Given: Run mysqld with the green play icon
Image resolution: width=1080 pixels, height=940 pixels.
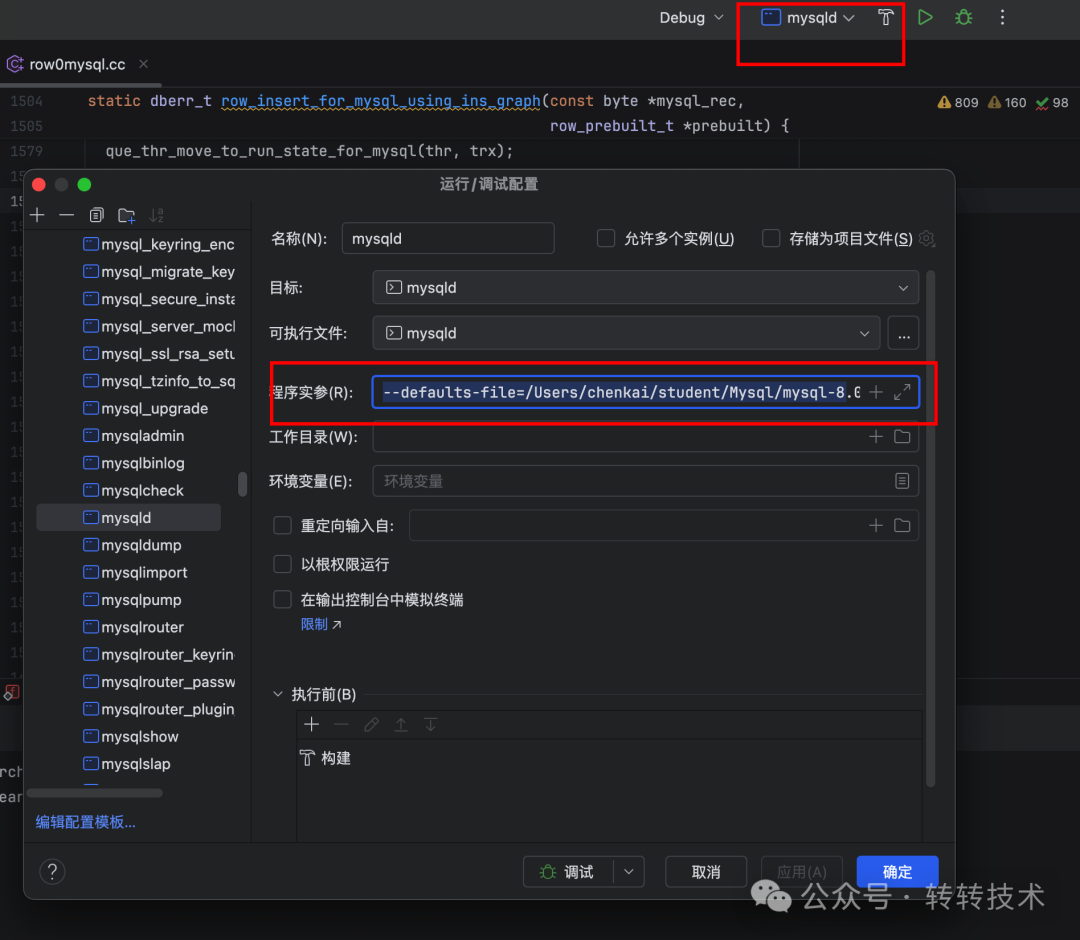Looking at the screenshot, I should (925, 17).
